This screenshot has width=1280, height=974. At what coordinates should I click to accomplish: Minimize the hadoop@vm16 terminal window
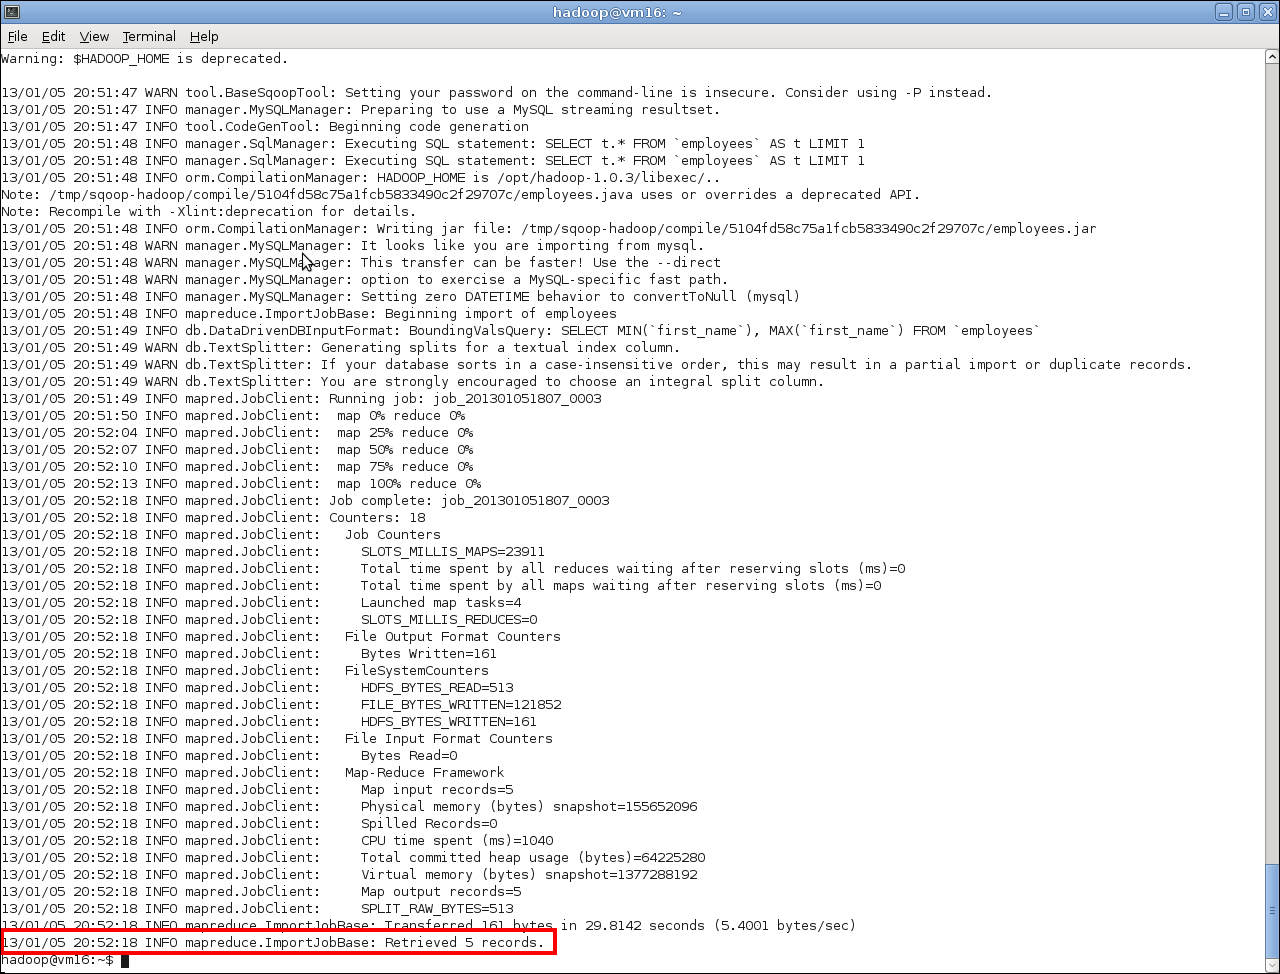tap(1225, 12)
